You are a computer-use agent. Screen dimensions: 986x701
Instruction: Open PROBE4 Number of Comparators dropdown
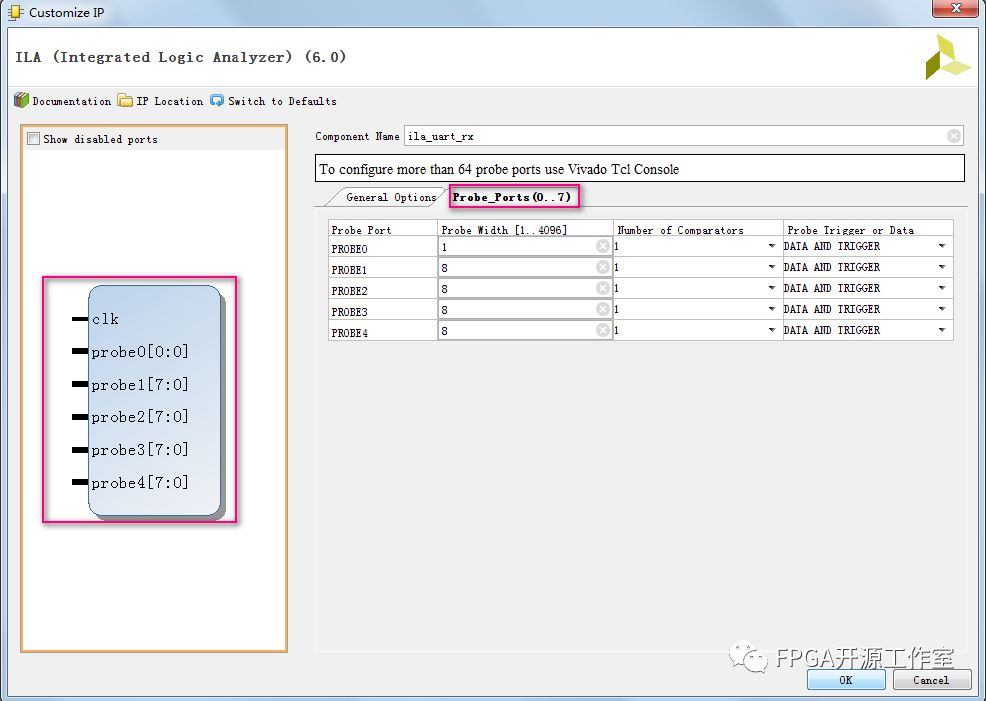click(771, 330)
